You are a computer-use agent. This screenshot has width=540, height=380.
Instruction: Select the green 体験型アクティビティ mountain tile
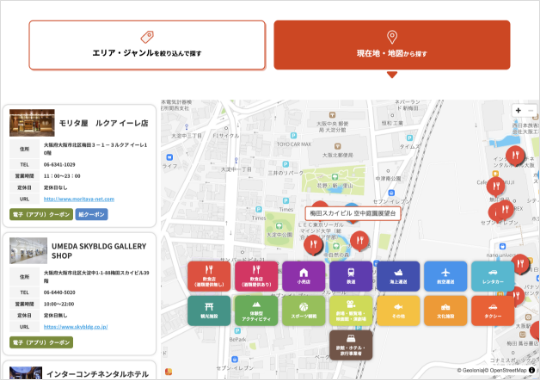256,310
